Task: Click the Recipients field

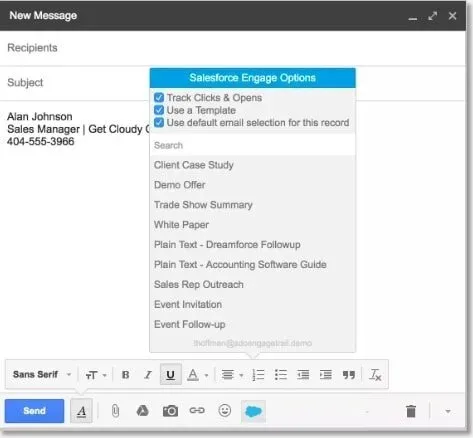Action: (233, 48)
